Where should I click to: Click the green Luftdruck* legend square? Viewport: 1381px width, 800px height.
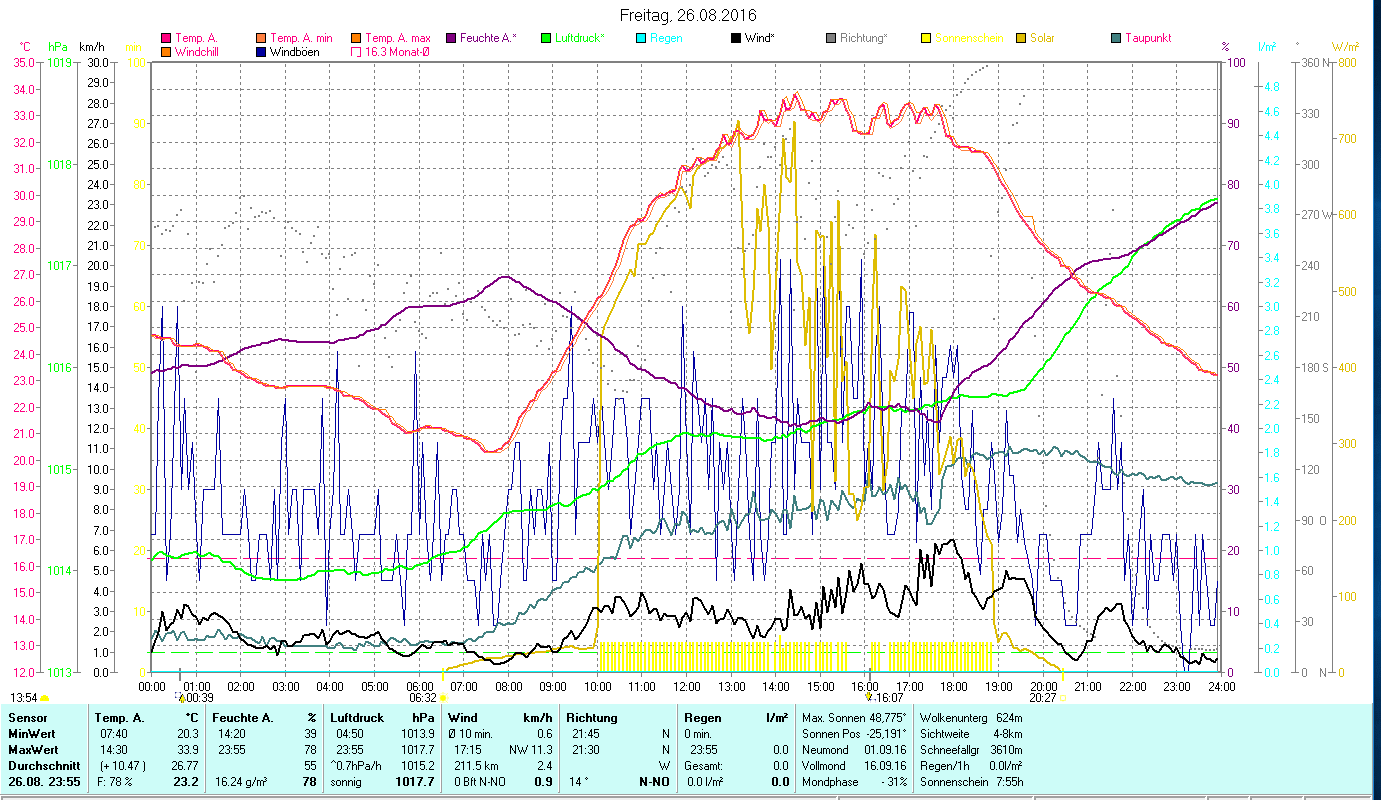[x=546, y=39]
